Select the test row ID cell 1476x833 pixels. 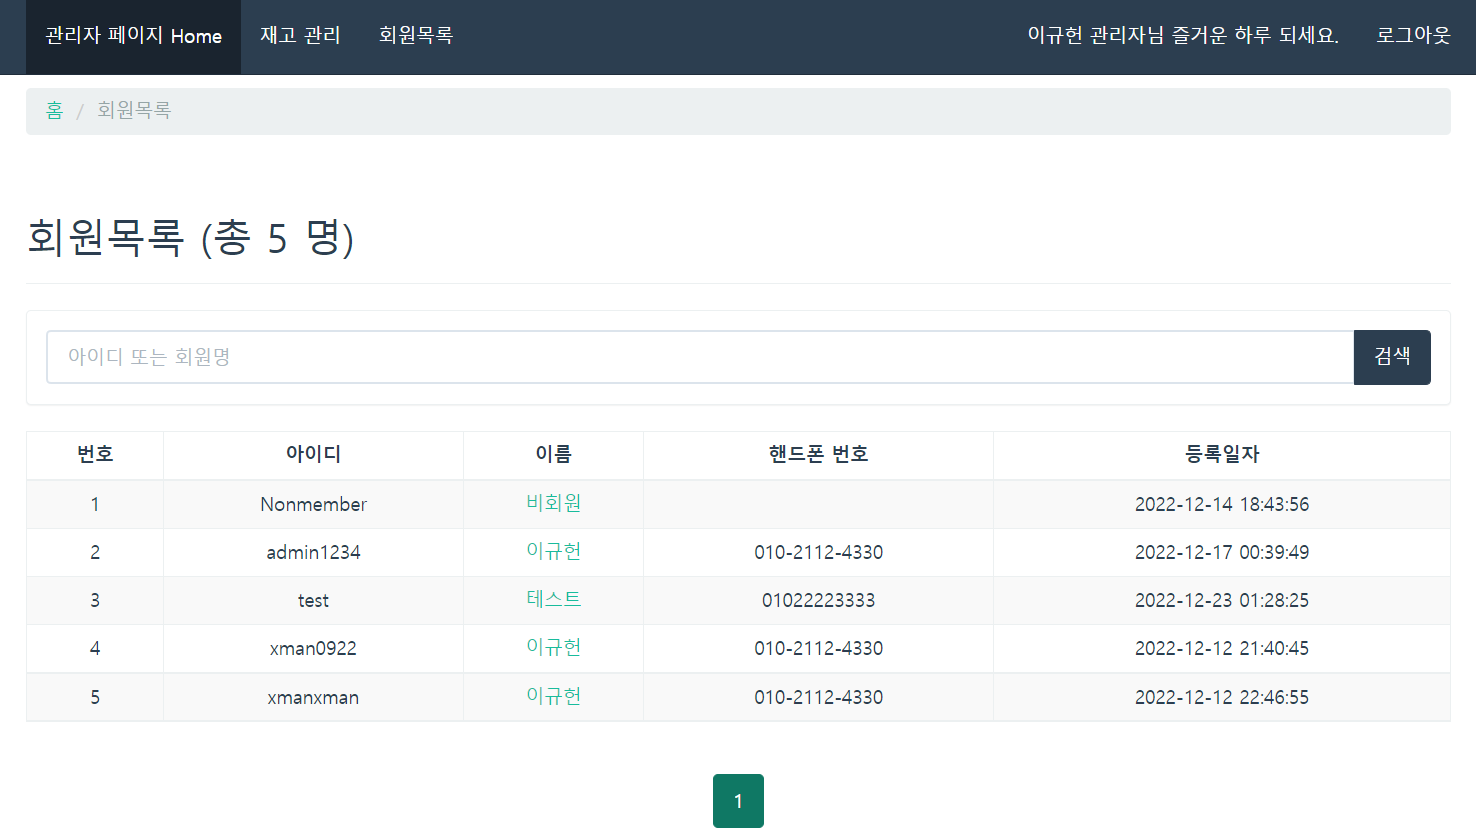312,600
